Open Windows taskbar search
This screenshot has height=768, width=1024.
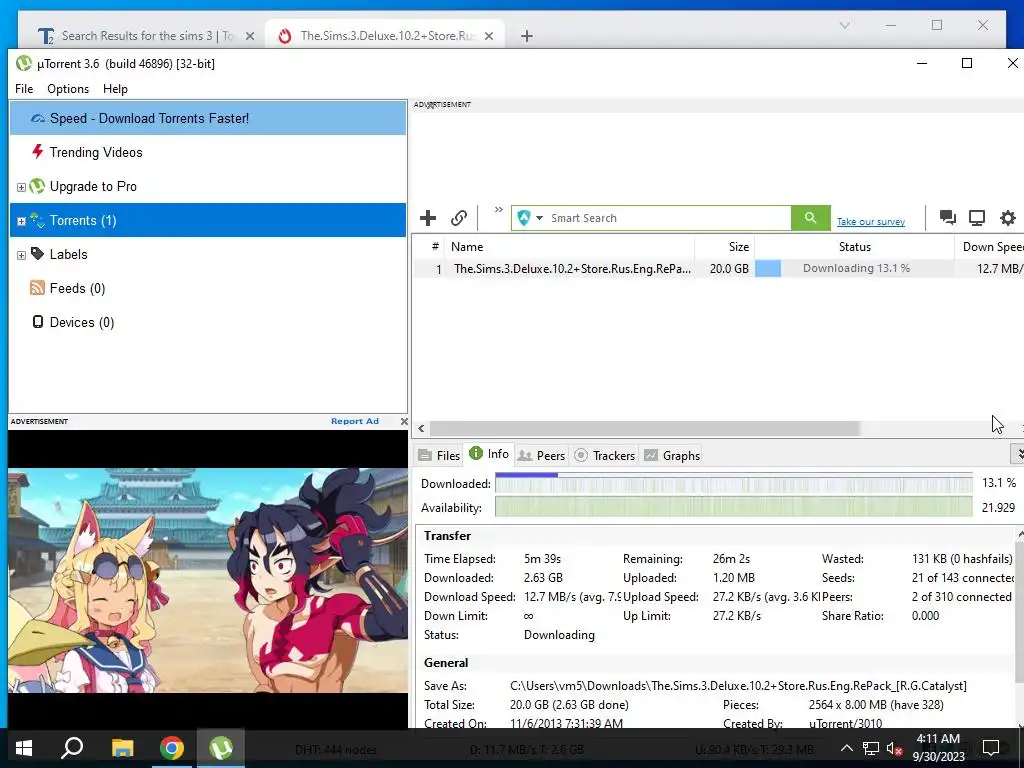[x=72, y=748]
